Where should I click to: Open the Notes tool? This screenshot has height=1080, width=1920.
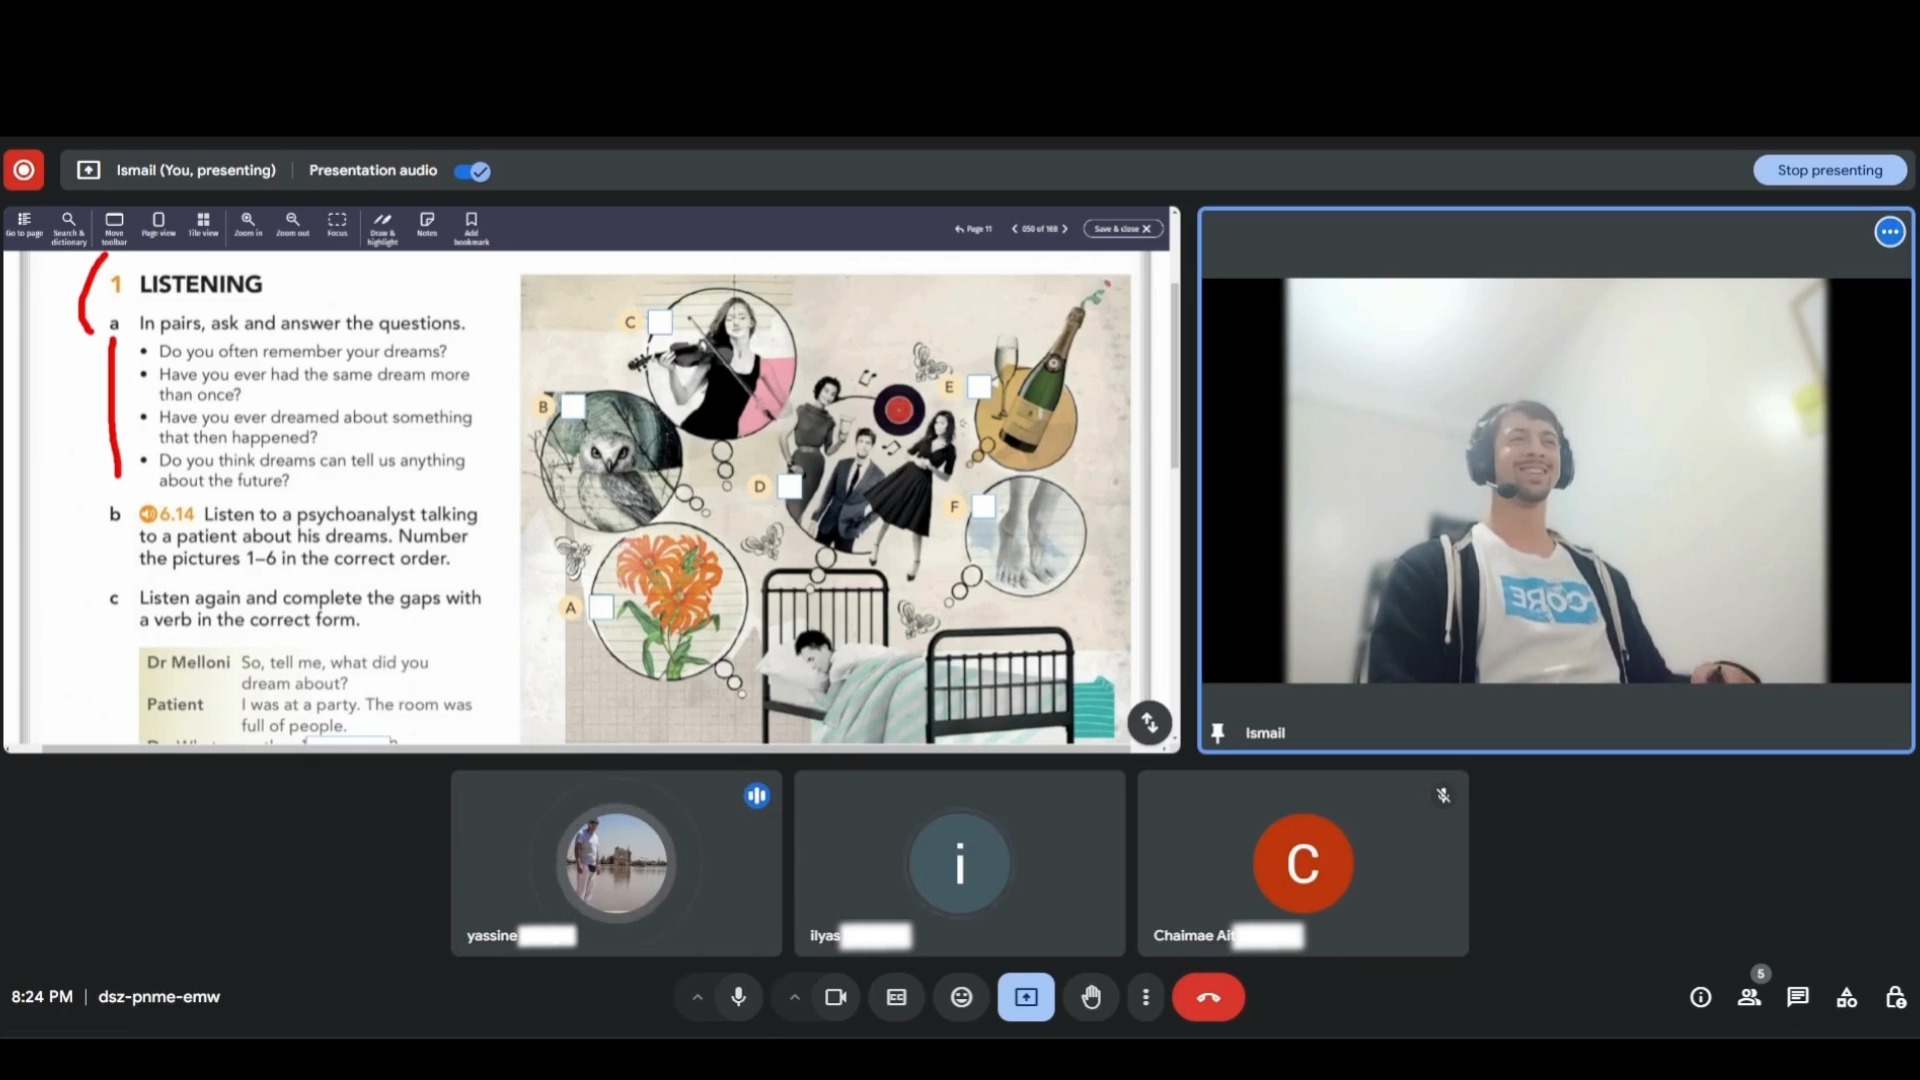427,225
